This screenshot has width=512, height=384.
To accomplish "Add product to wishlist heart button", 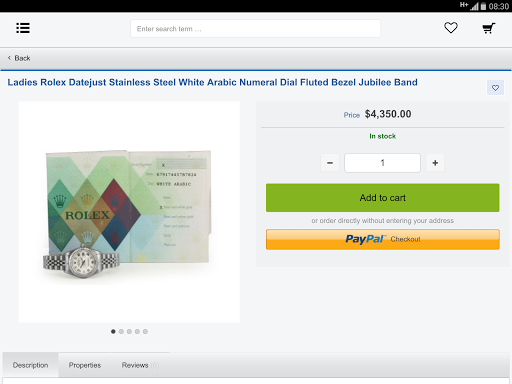I will coord(495,88).
